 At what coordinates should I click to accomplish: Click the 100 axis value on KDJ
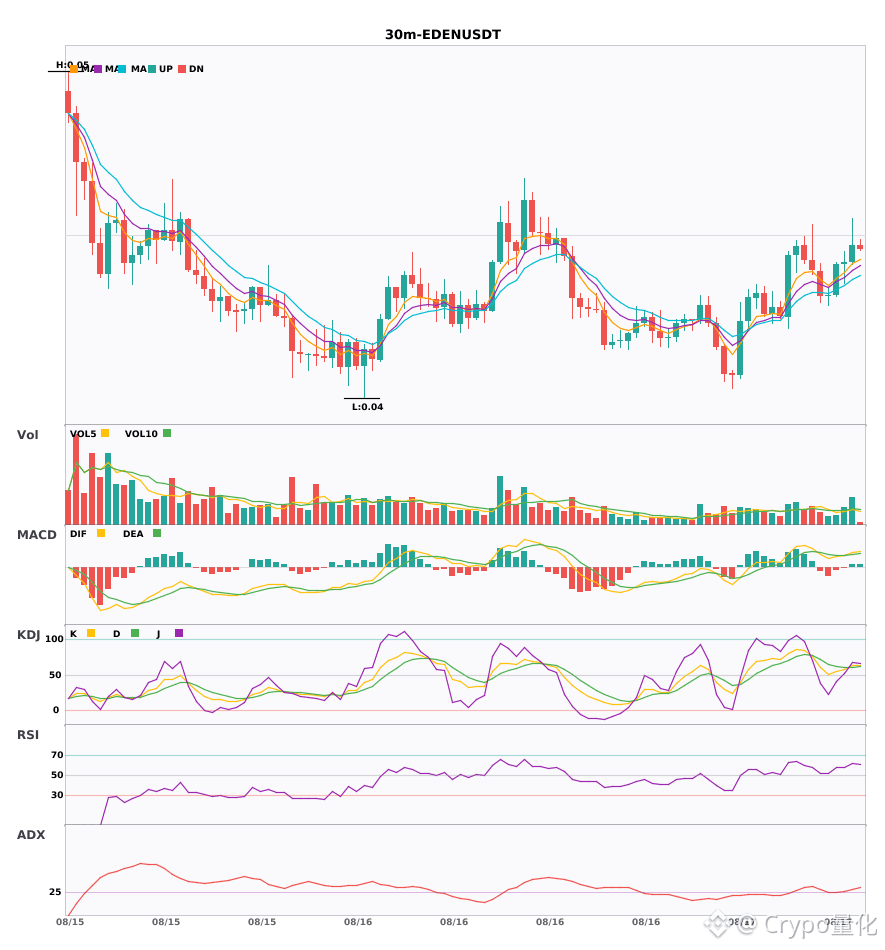[x=55, y=639]
